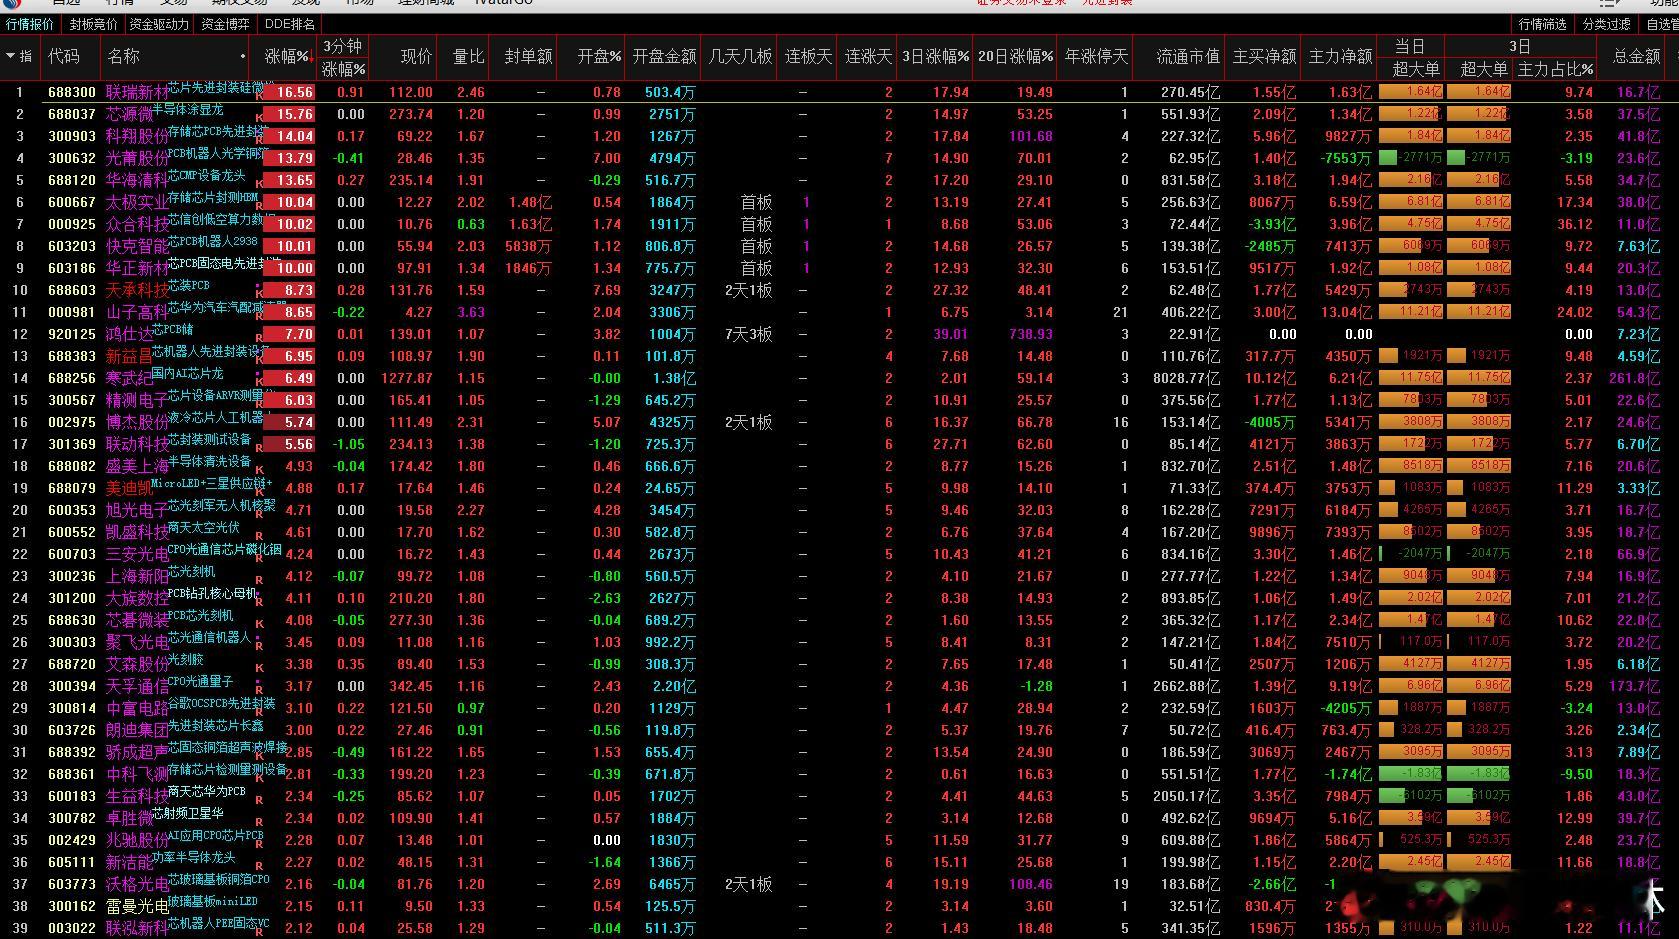Sort by the 主买净额 column header
The height and width of the screenshot is (939, 1679).
[x=1264, y=57]
